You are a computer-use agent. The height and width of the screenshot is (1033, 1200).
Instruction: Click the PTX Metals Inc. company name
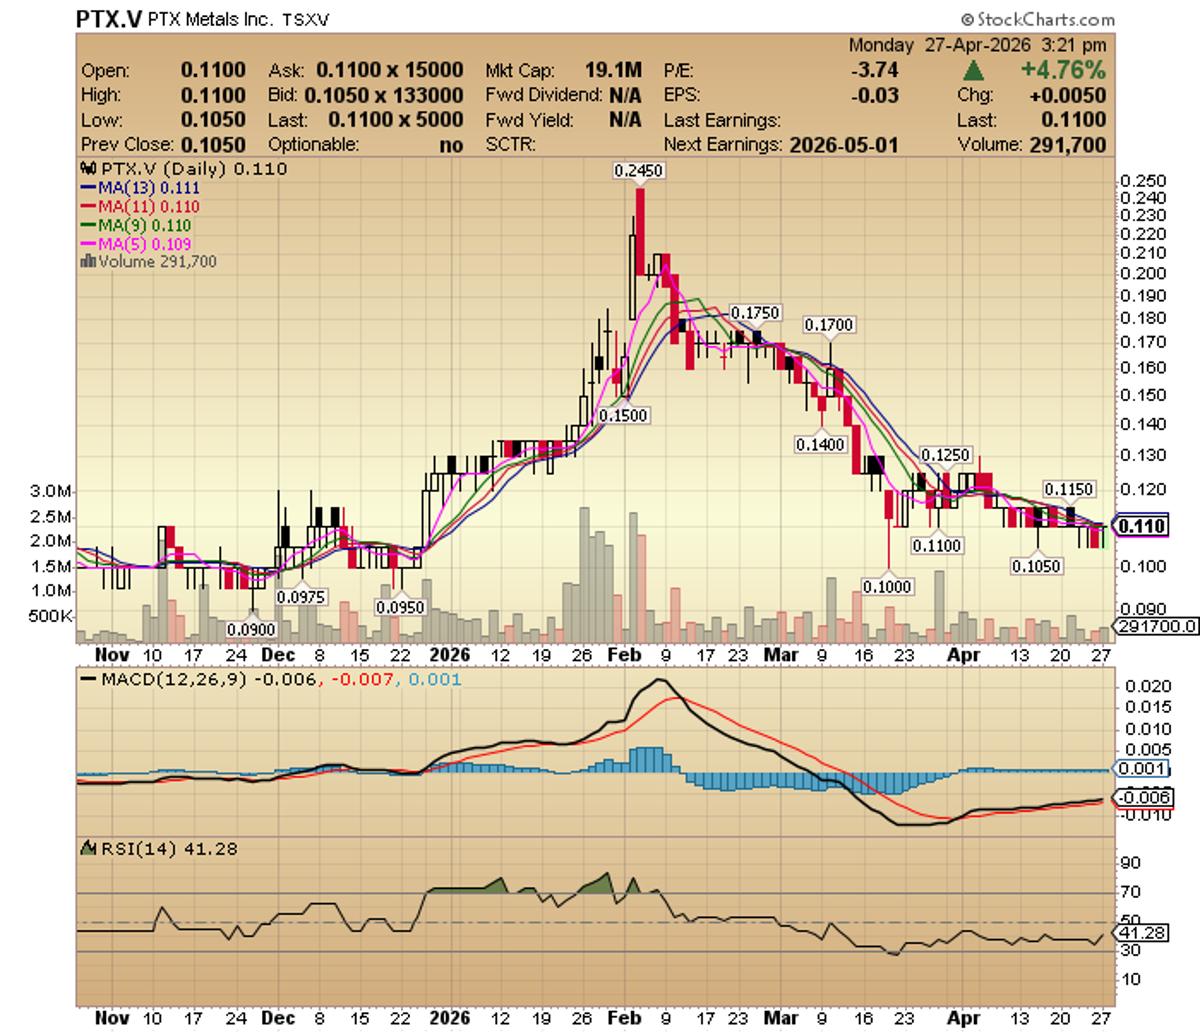click(x=211, y=19)
